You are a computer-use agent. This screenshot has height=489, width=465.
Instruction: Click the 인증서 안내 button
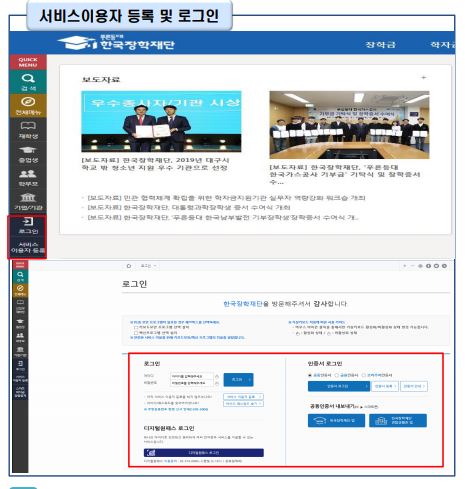pyautogui.click(x=414, y=386)
